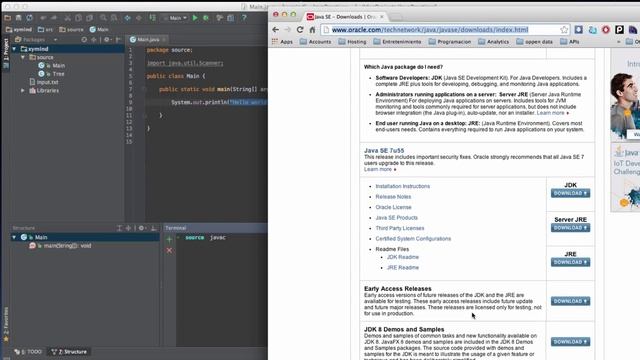Click the Structure panel settings gear icon

click(142, 228)
